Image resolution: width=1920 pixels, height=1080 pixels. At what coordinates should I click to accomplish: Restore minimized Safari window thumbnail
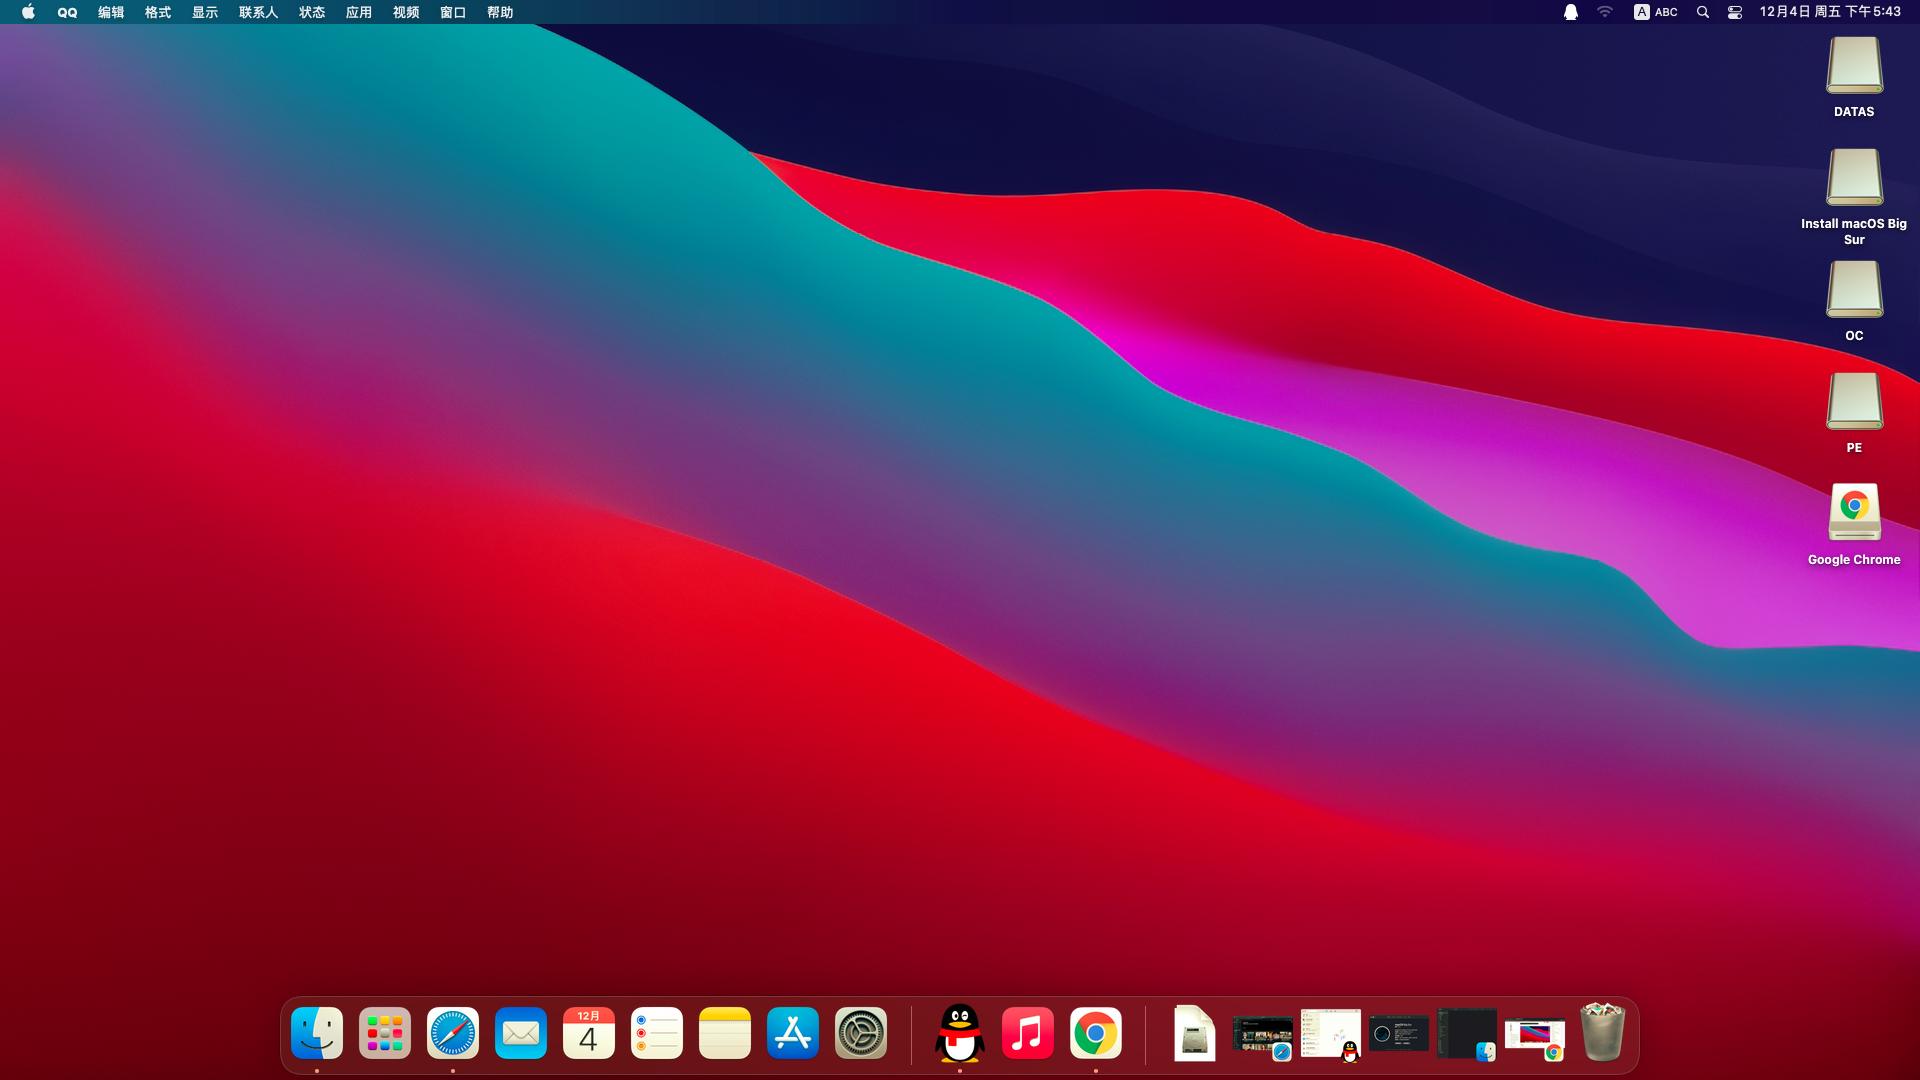[1262, 1035]
